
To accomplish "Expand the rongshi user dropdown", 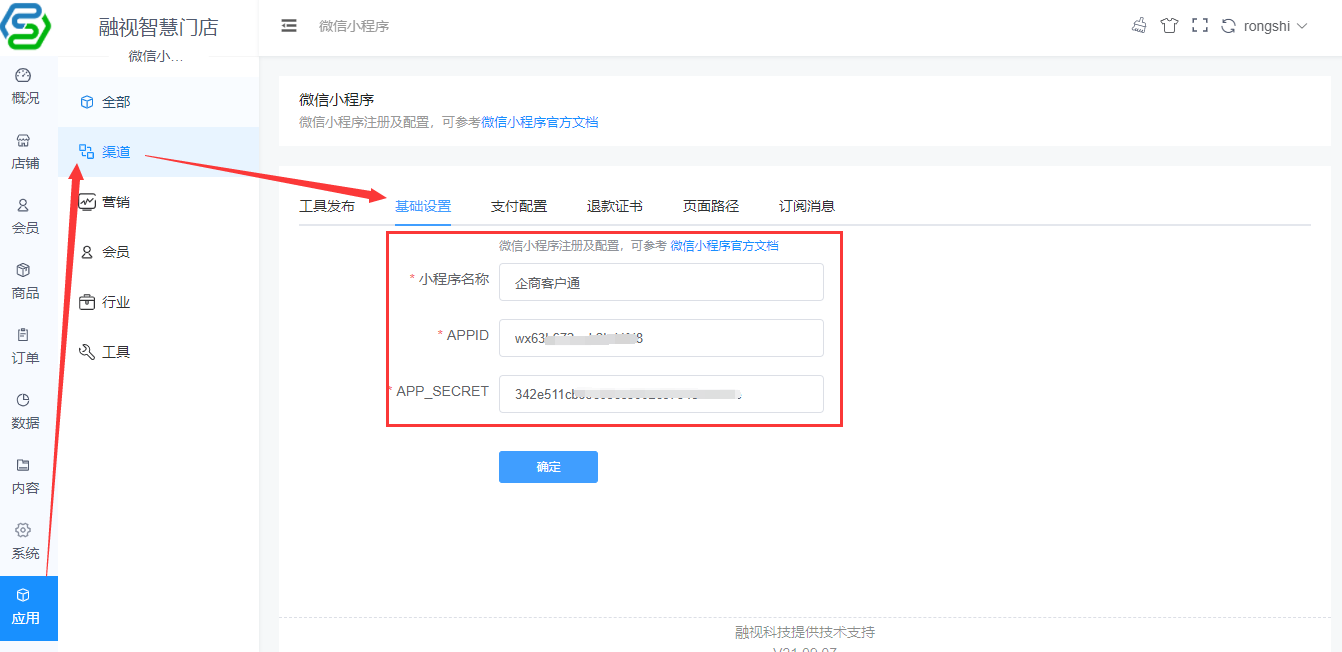I will pos(1275,26).
